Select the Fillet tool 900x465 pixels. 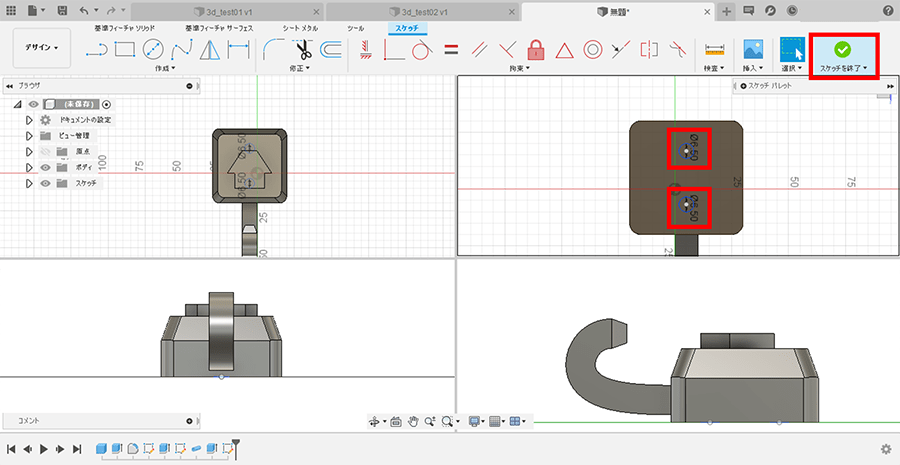pos(273,48)
